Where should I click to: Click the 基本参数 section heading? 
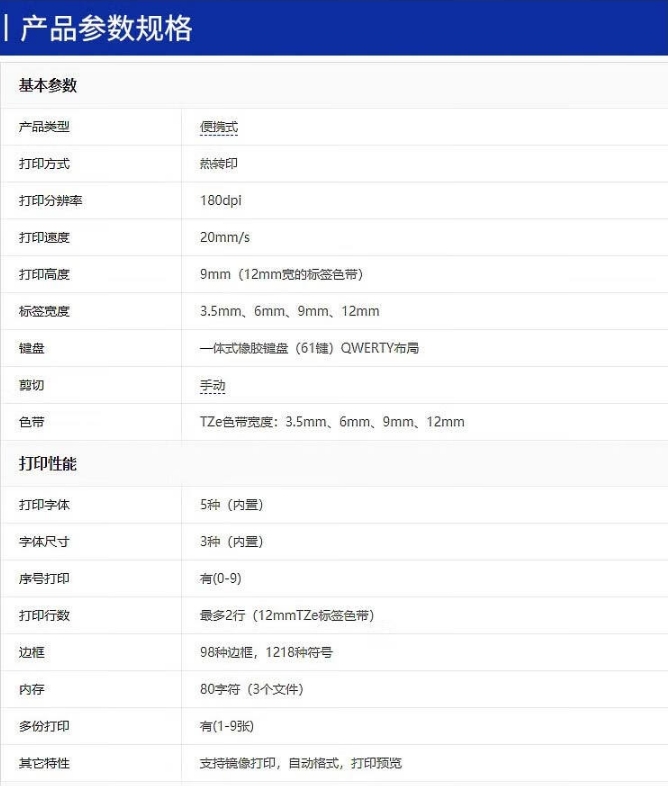click(x=48, y=85)
